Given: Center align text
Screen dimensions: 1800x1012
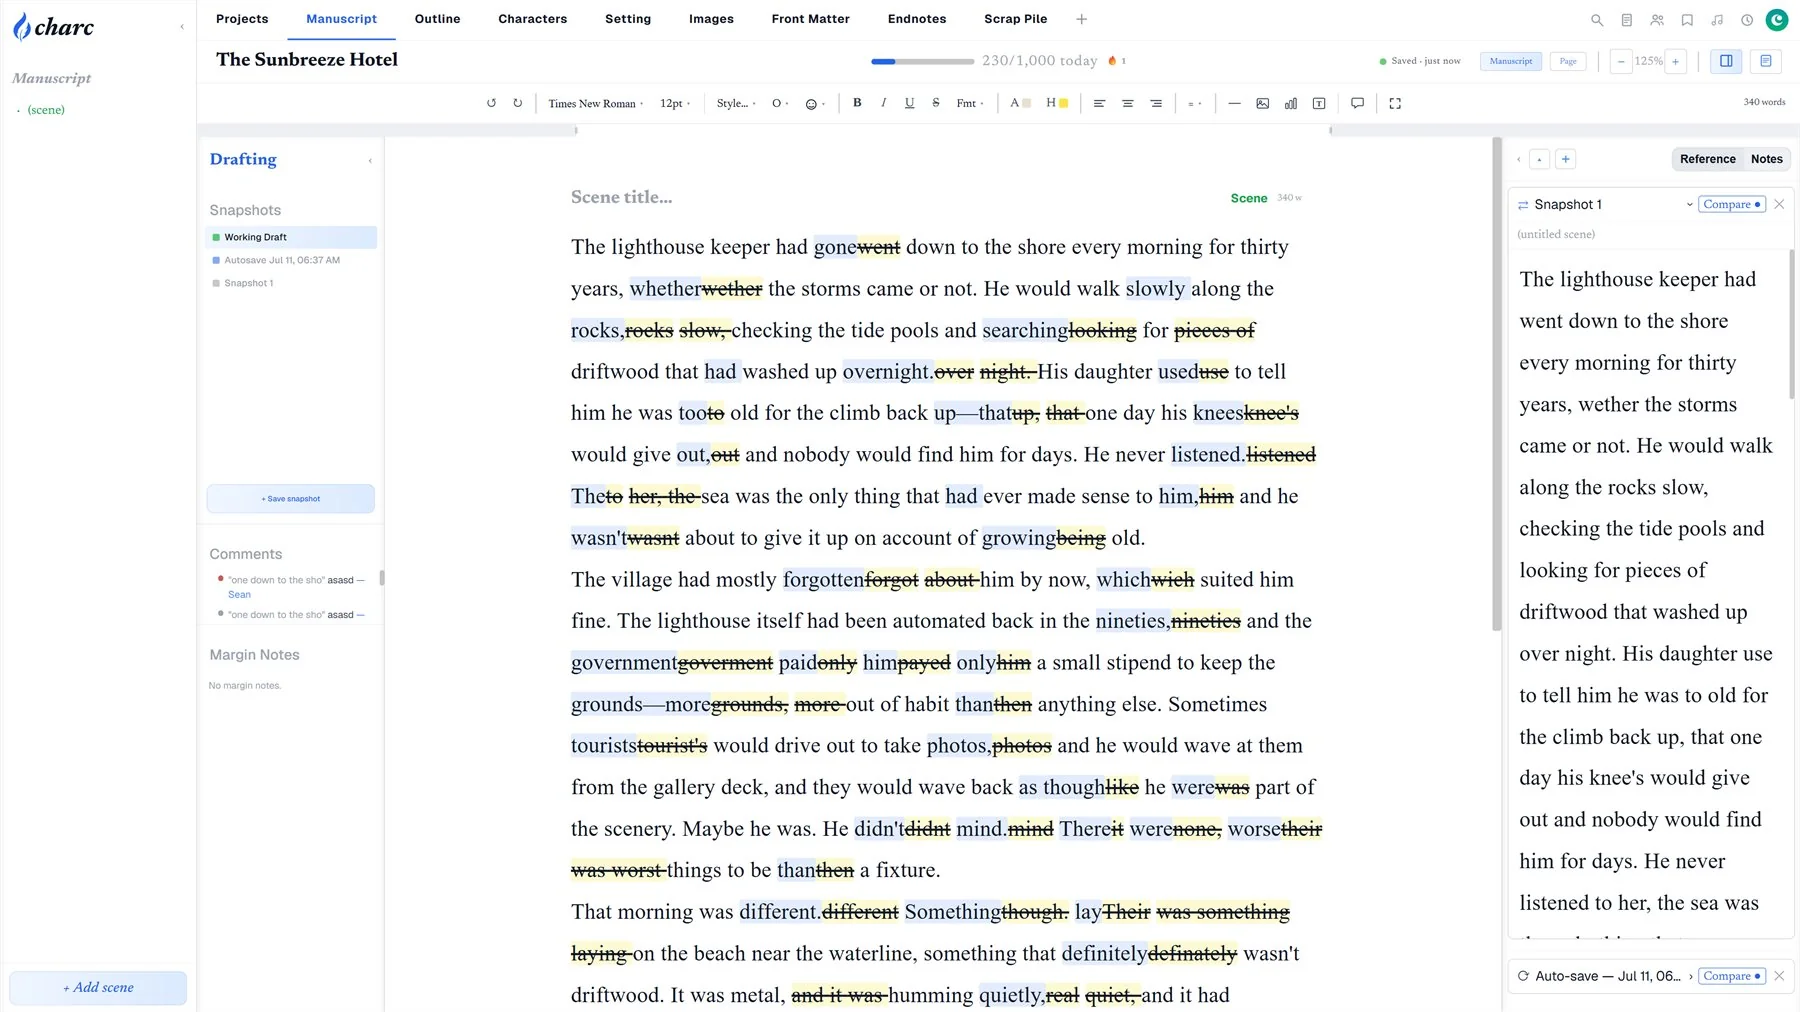Looking at the screenshot, I should click(x=1127, y=103).
